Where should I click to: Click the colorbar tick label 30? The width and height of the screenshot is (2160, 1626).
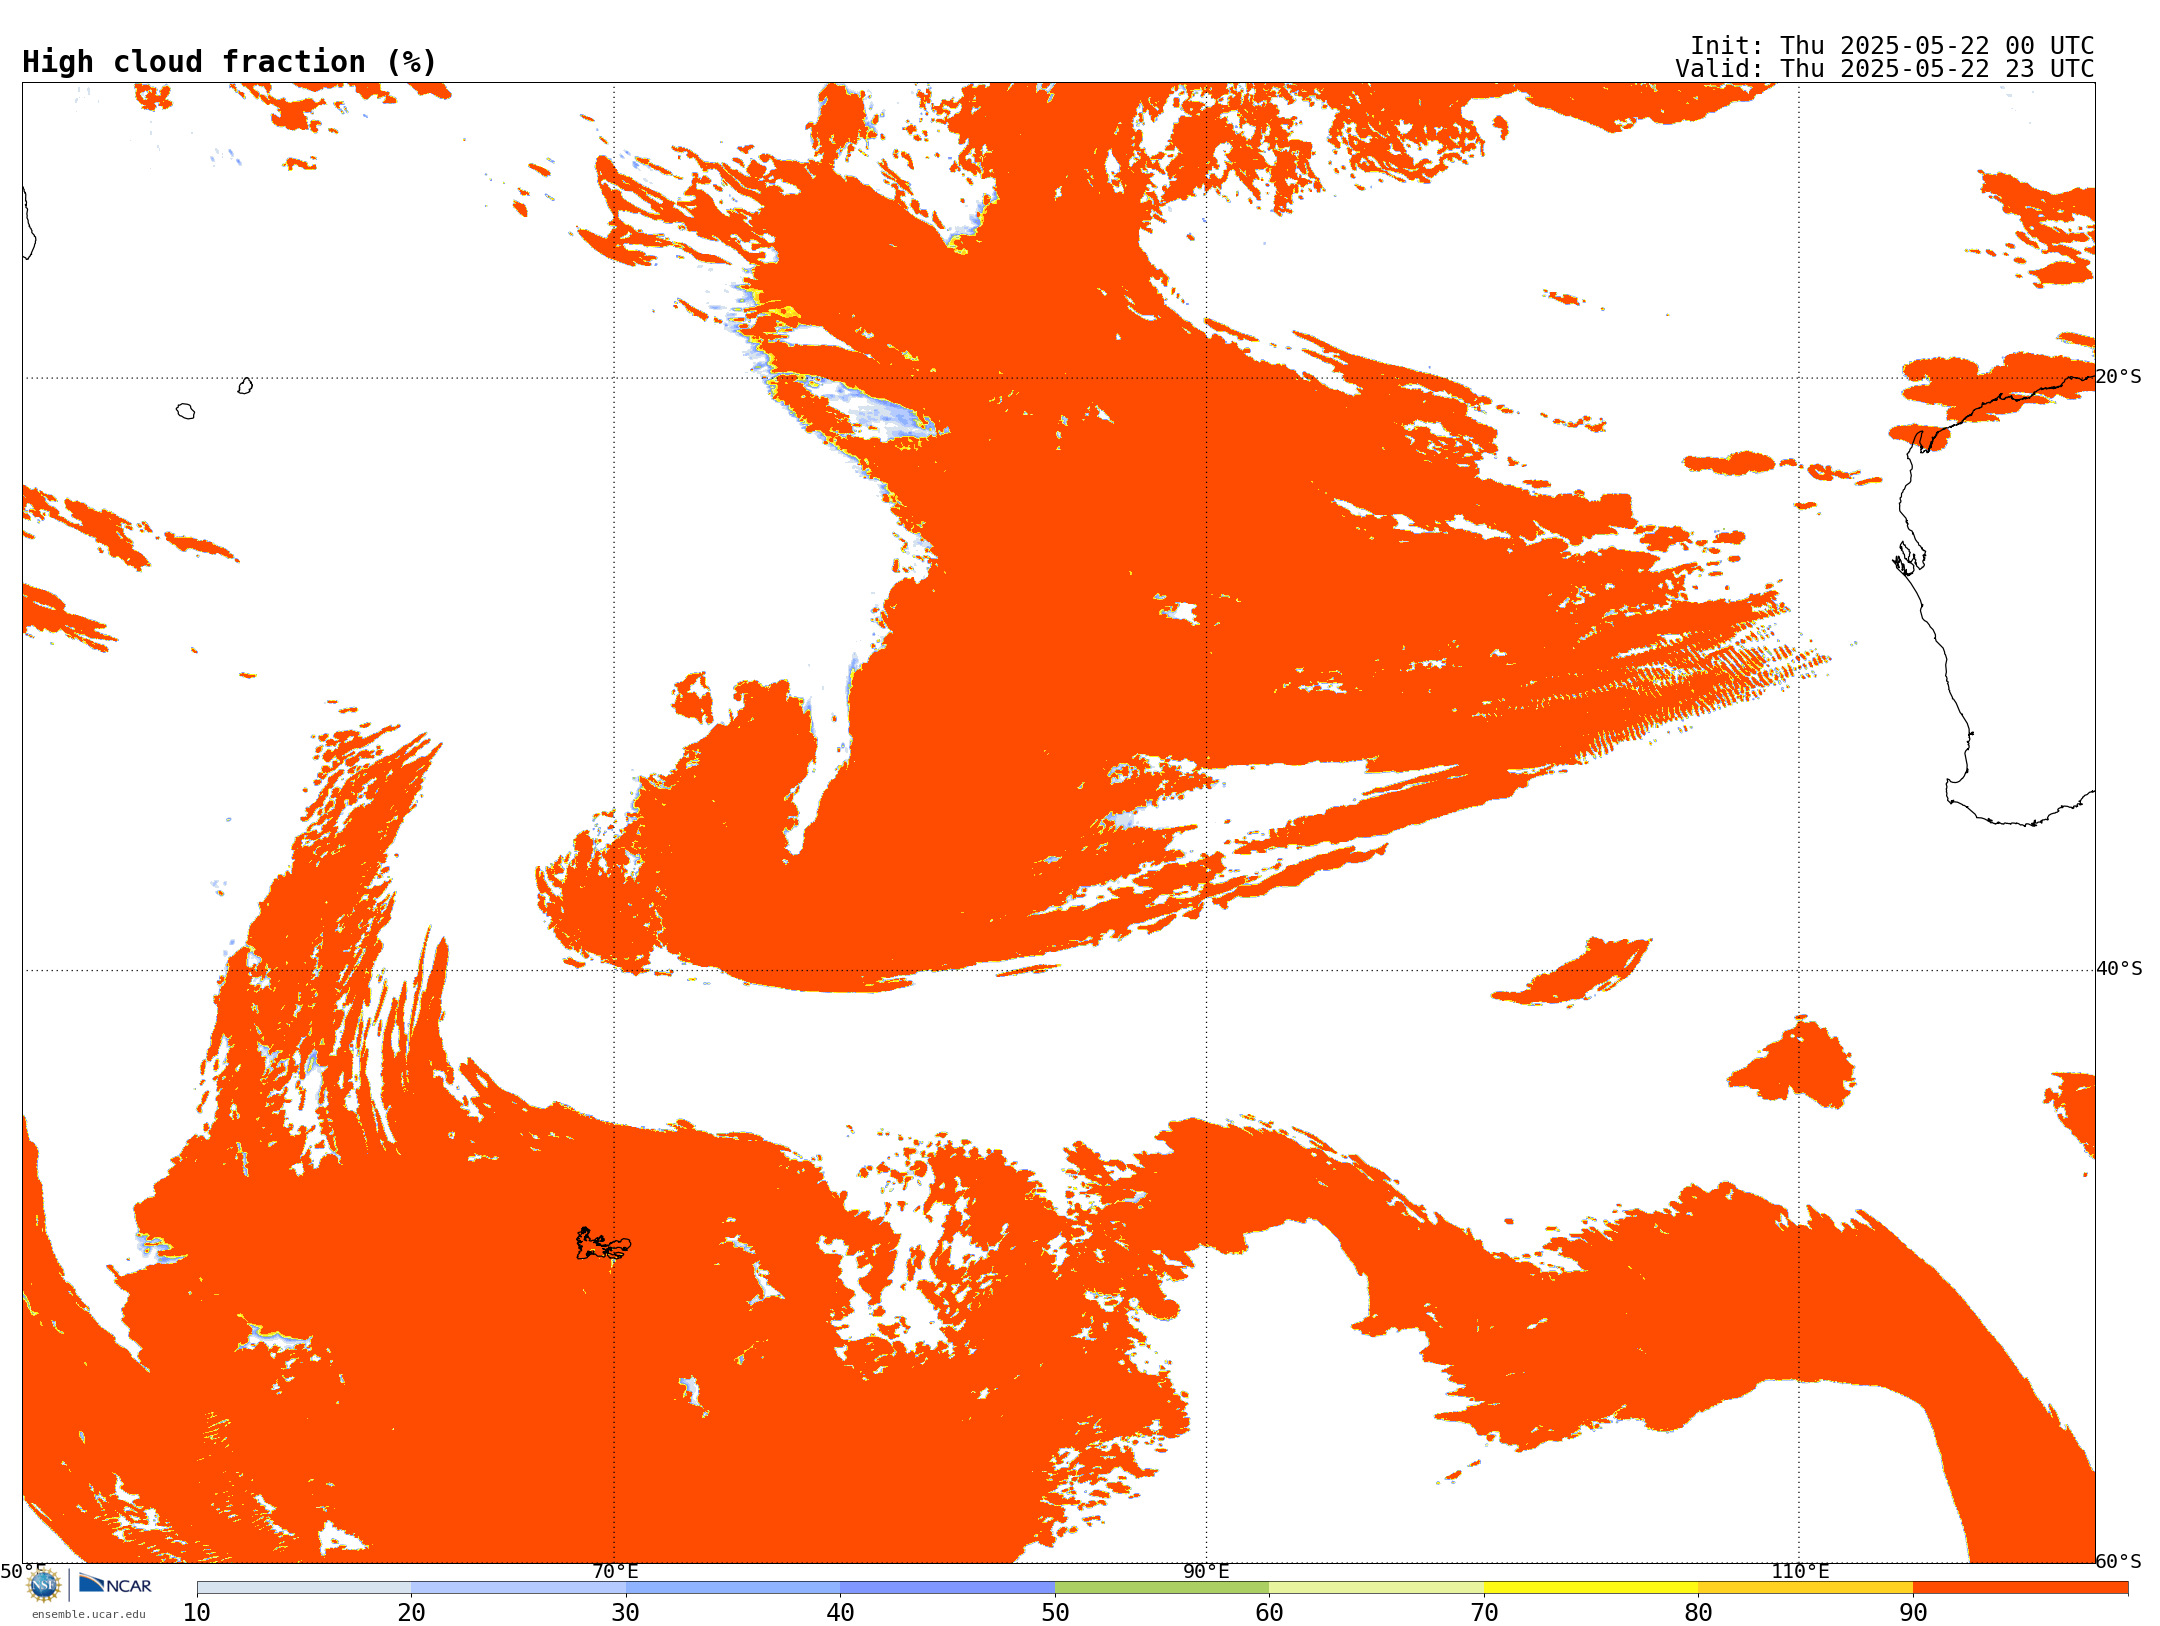[626, 1613]
